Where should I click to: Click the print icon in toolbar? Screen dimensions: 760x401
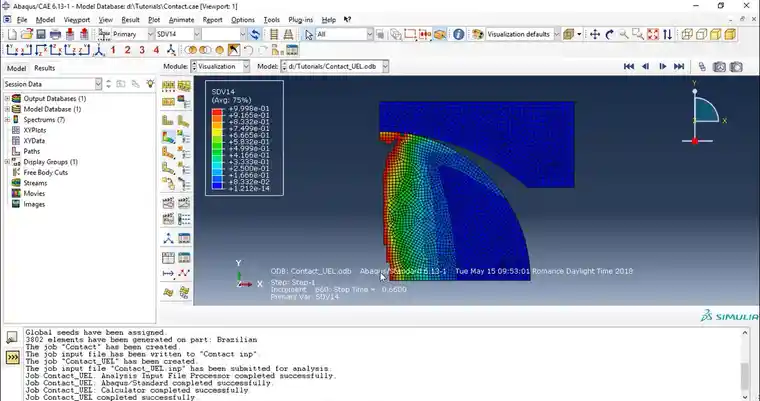(x=55, y=34)
